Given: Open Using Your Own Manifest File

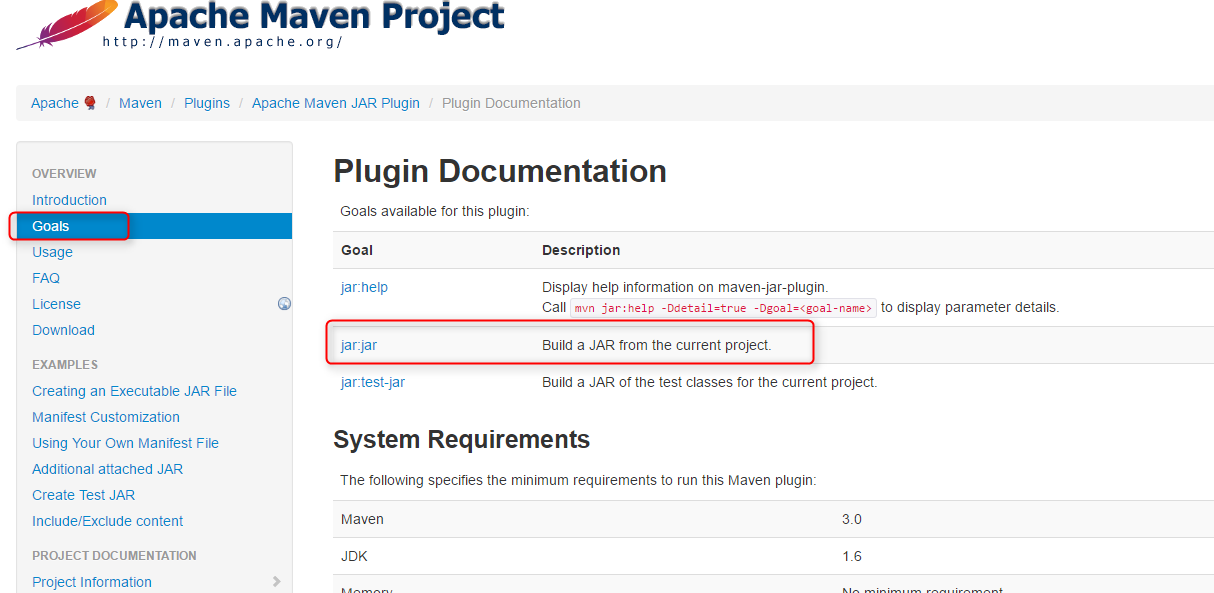Looking at the screenshot, I should [125, 443].
